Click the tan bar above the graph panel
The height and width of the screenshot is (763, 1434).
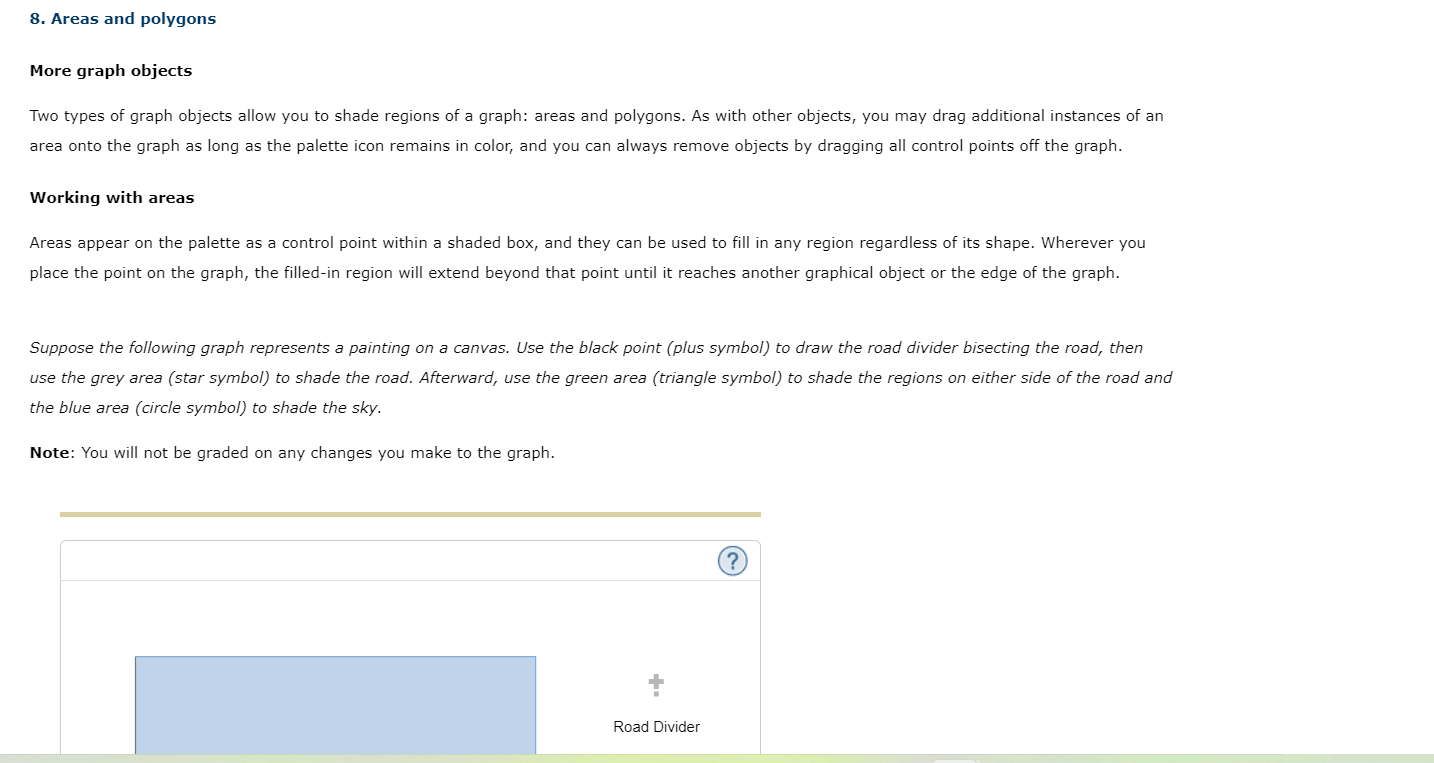coord(410,514)
